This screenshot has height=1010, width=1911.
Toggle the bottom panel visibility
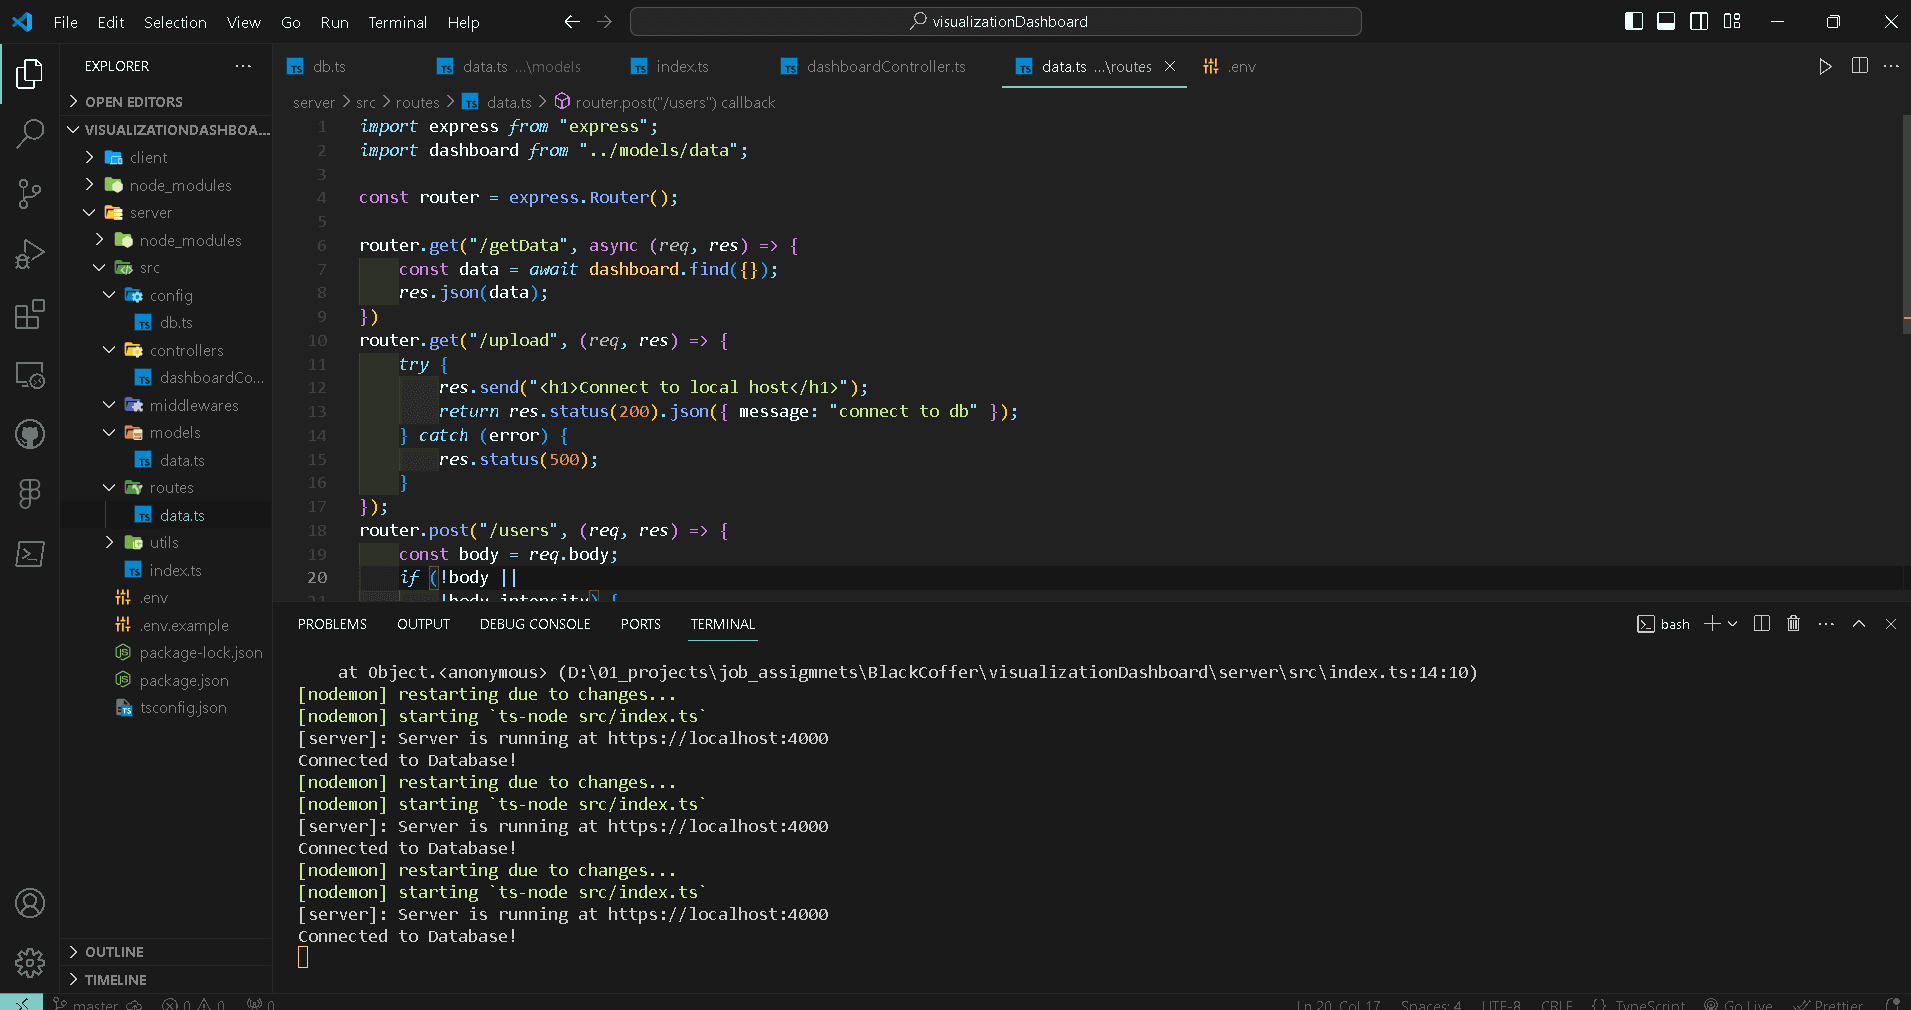1666,21
